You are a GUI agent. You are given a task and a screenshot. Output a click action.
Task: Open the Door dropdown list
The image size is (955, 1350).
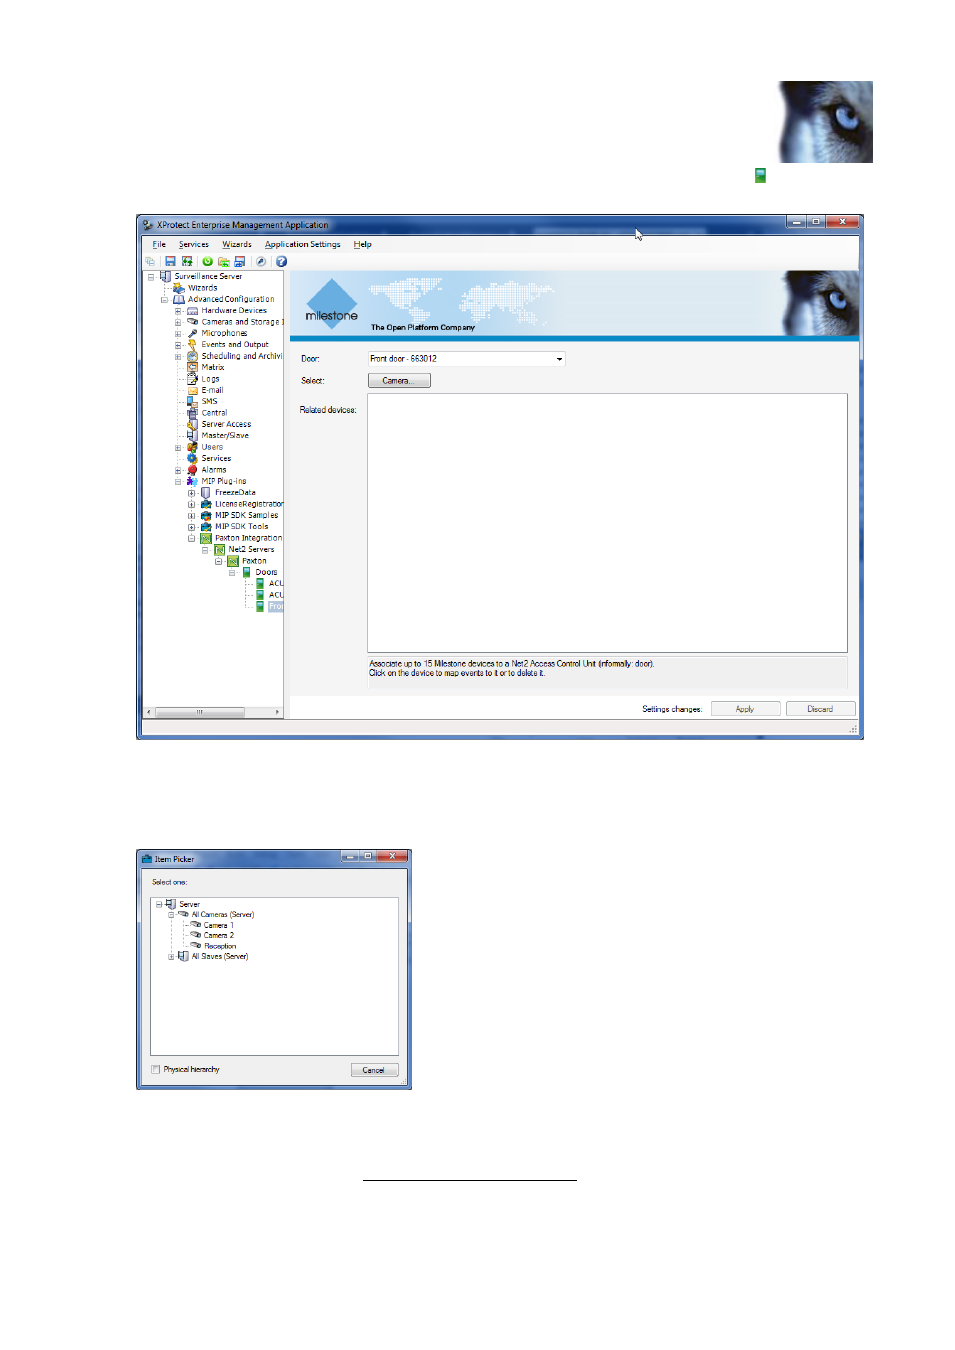click(559, 359)
